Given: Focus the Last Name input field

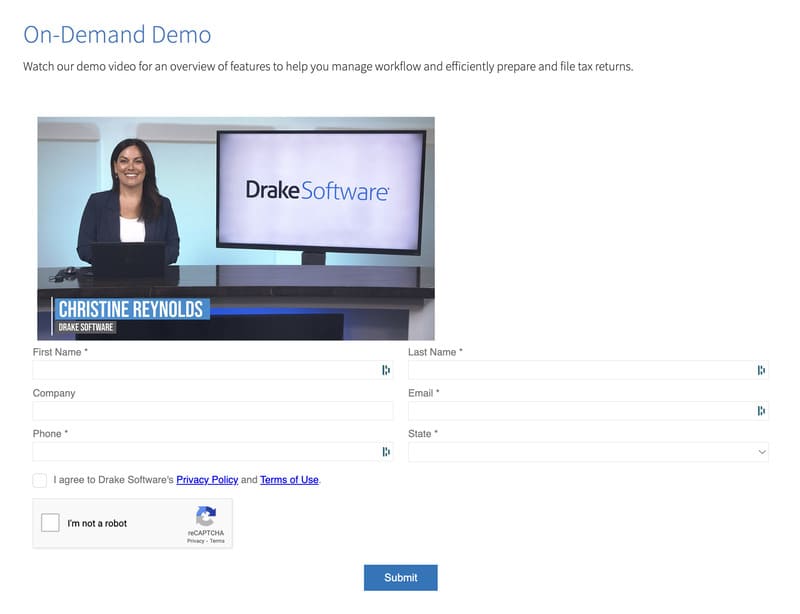Looking at the screenshot, I should coord(588,370).
